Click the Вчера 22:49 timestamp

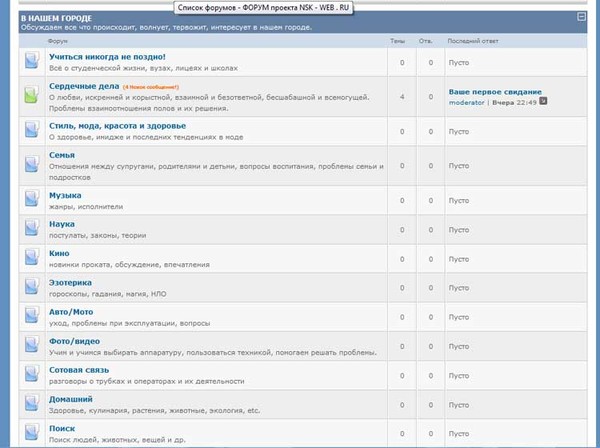[514, 103]
